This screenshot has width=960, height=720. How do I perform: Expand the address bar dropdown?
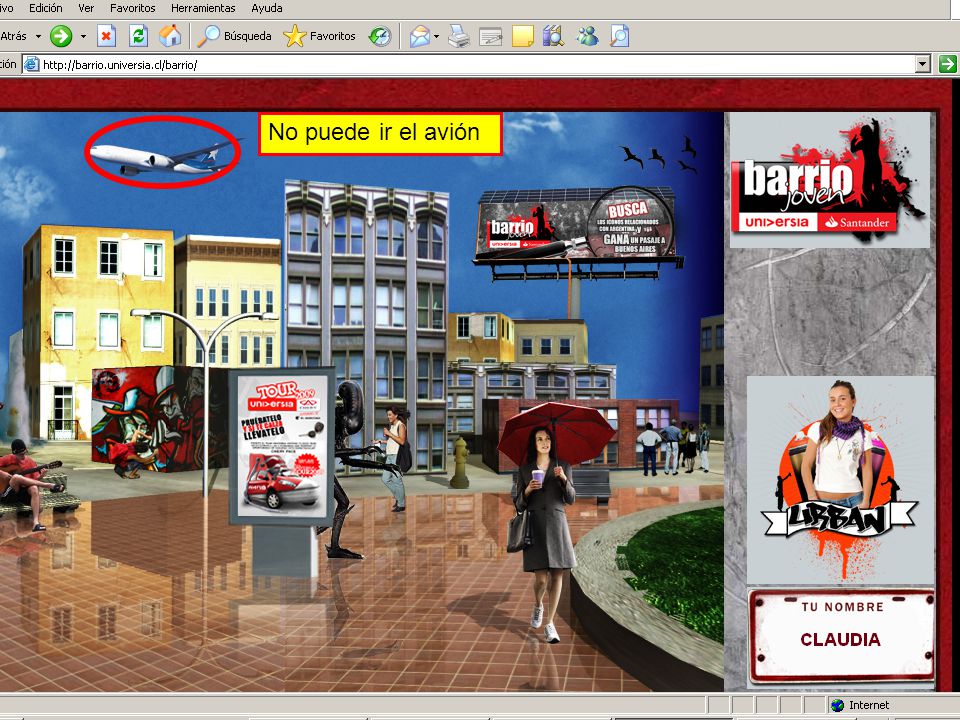tap(923, 64)
